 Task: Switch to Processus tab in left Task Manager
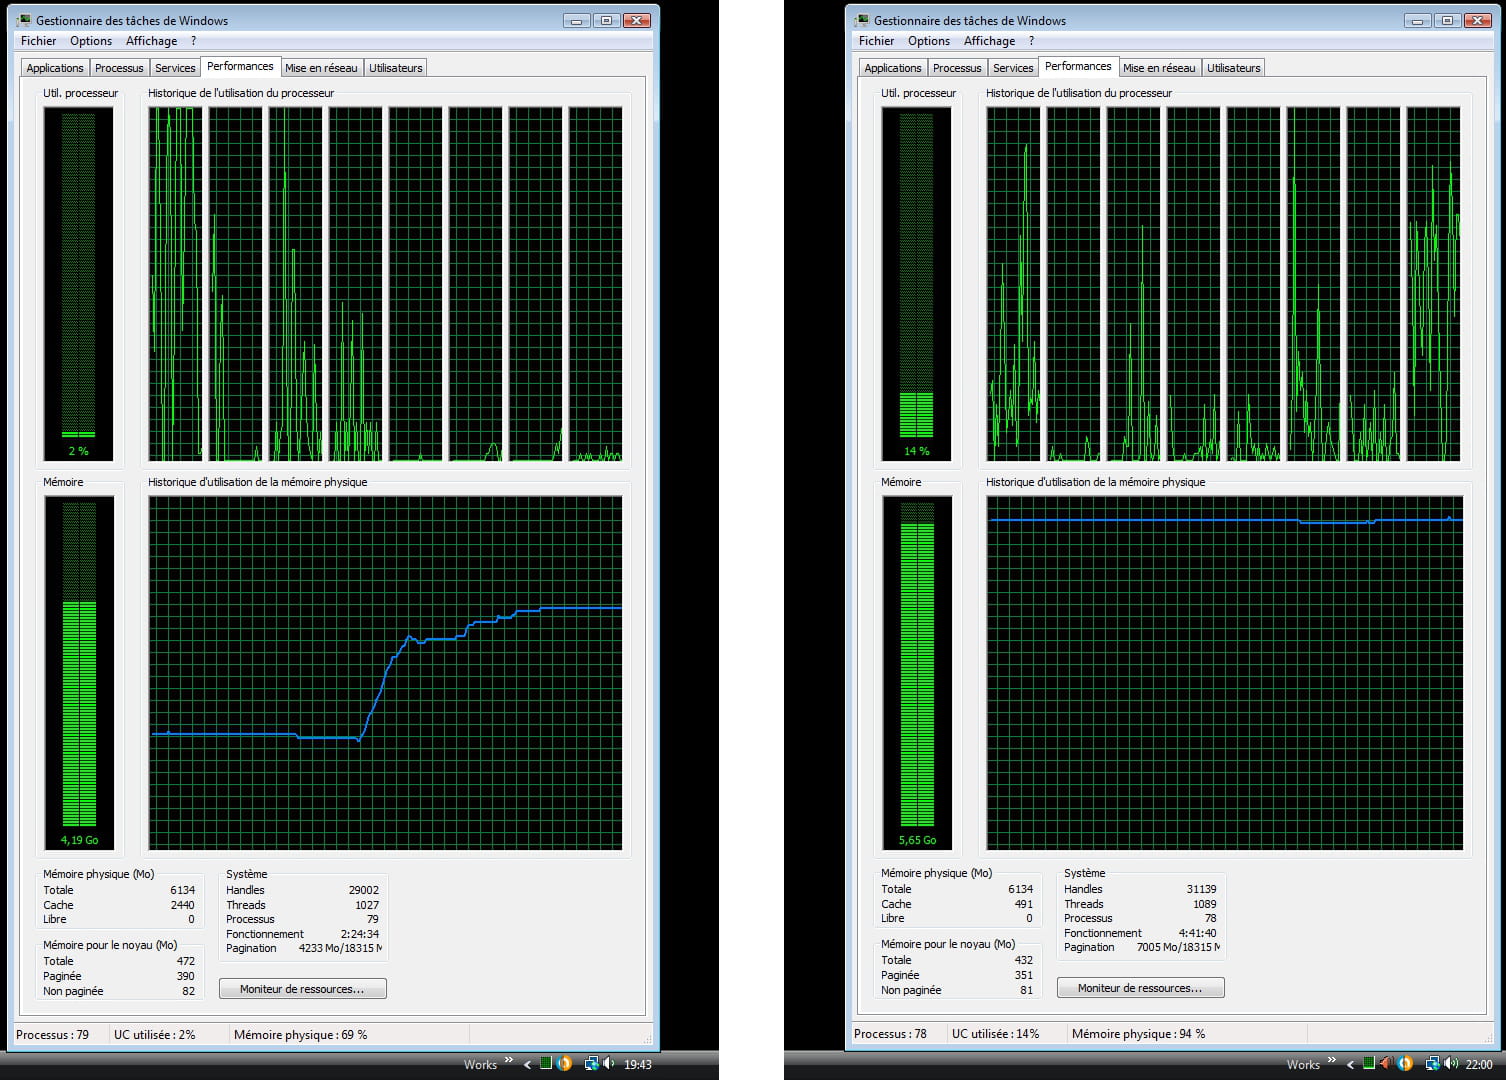[119, 68]
